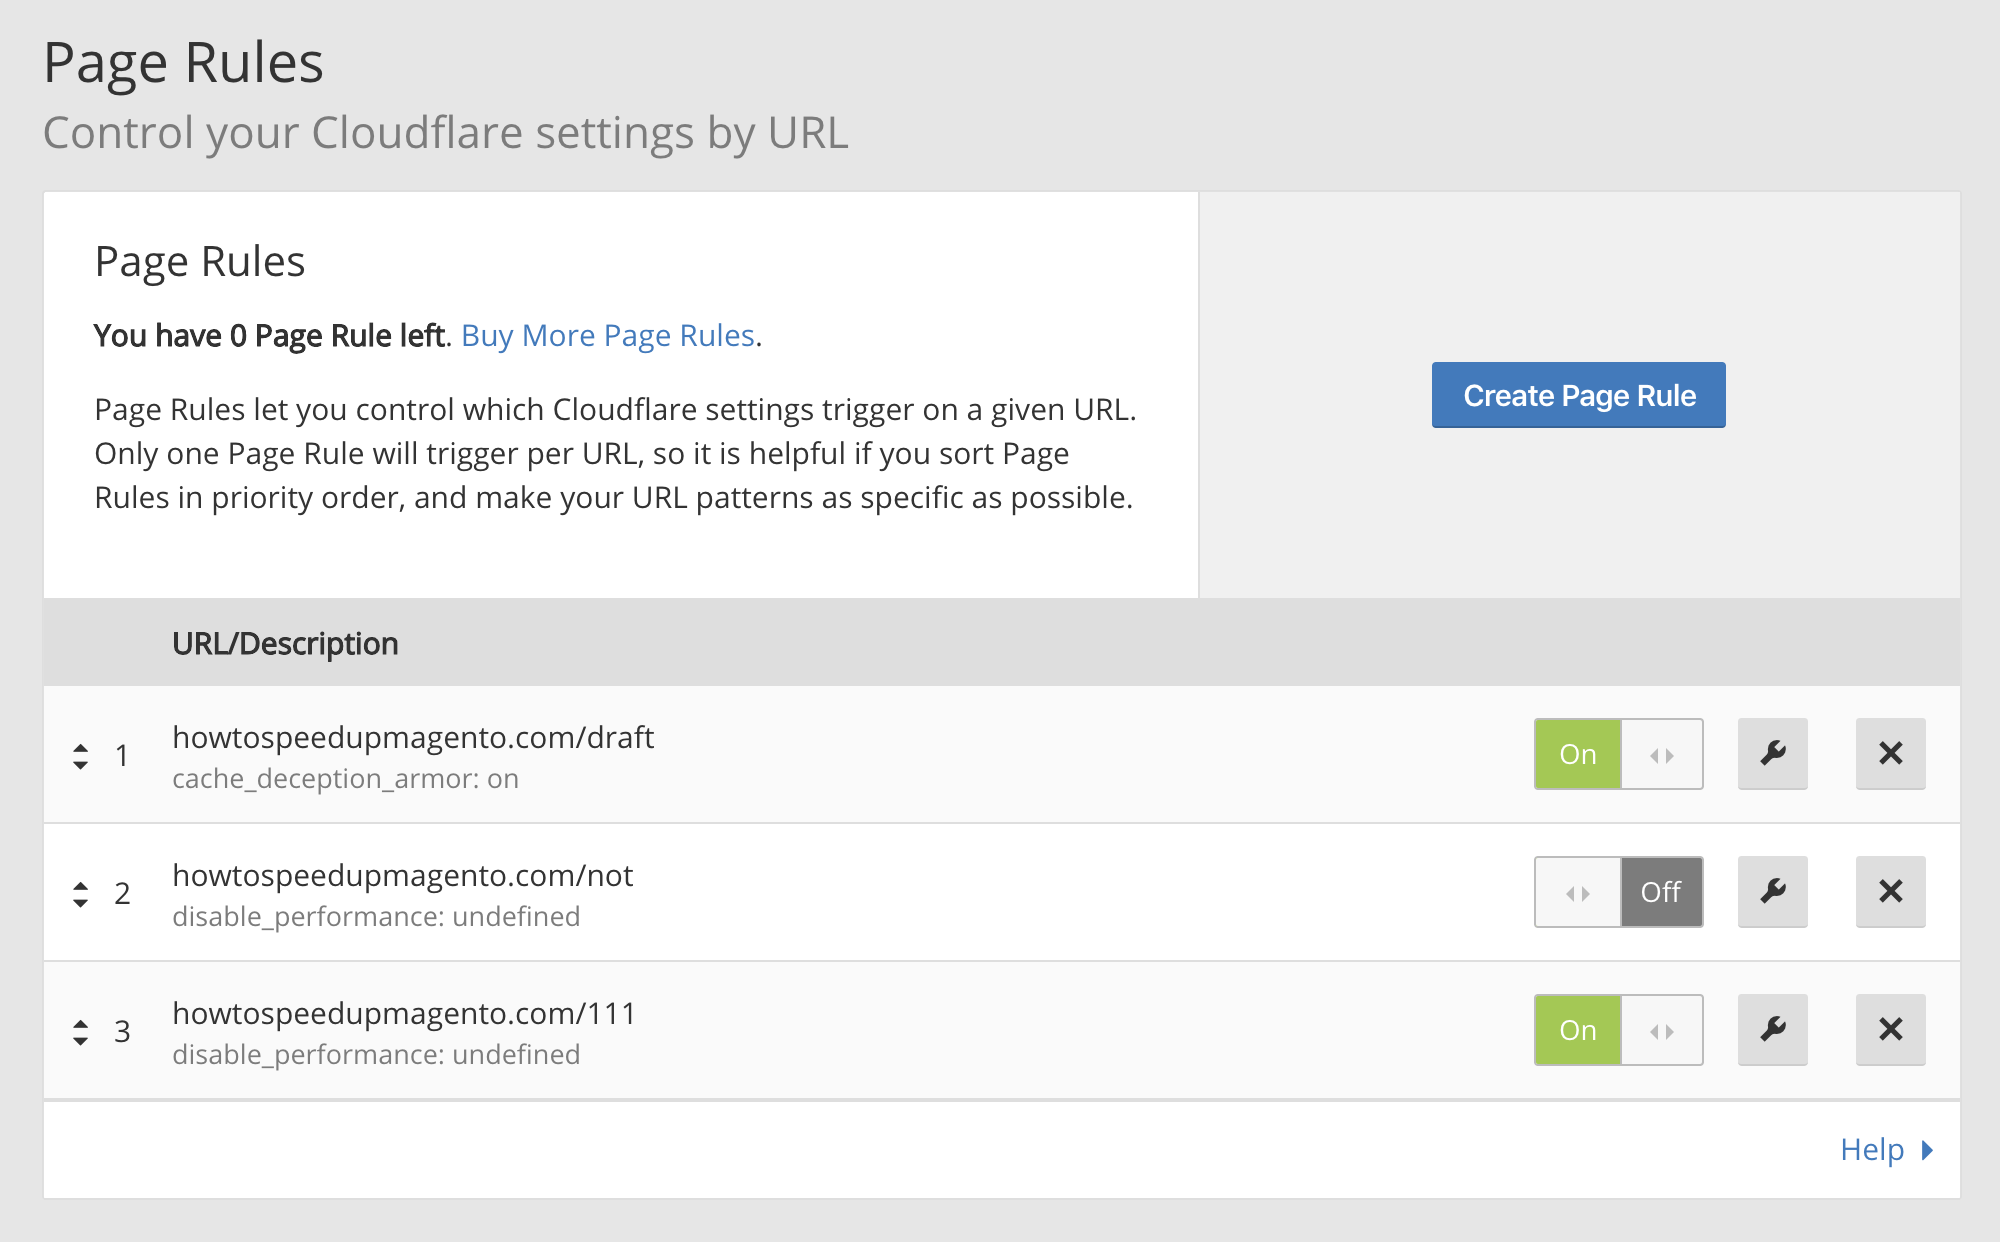Edit the /draft rule with wrench icon
2000x1242 pixels.
coord(1772,754)
